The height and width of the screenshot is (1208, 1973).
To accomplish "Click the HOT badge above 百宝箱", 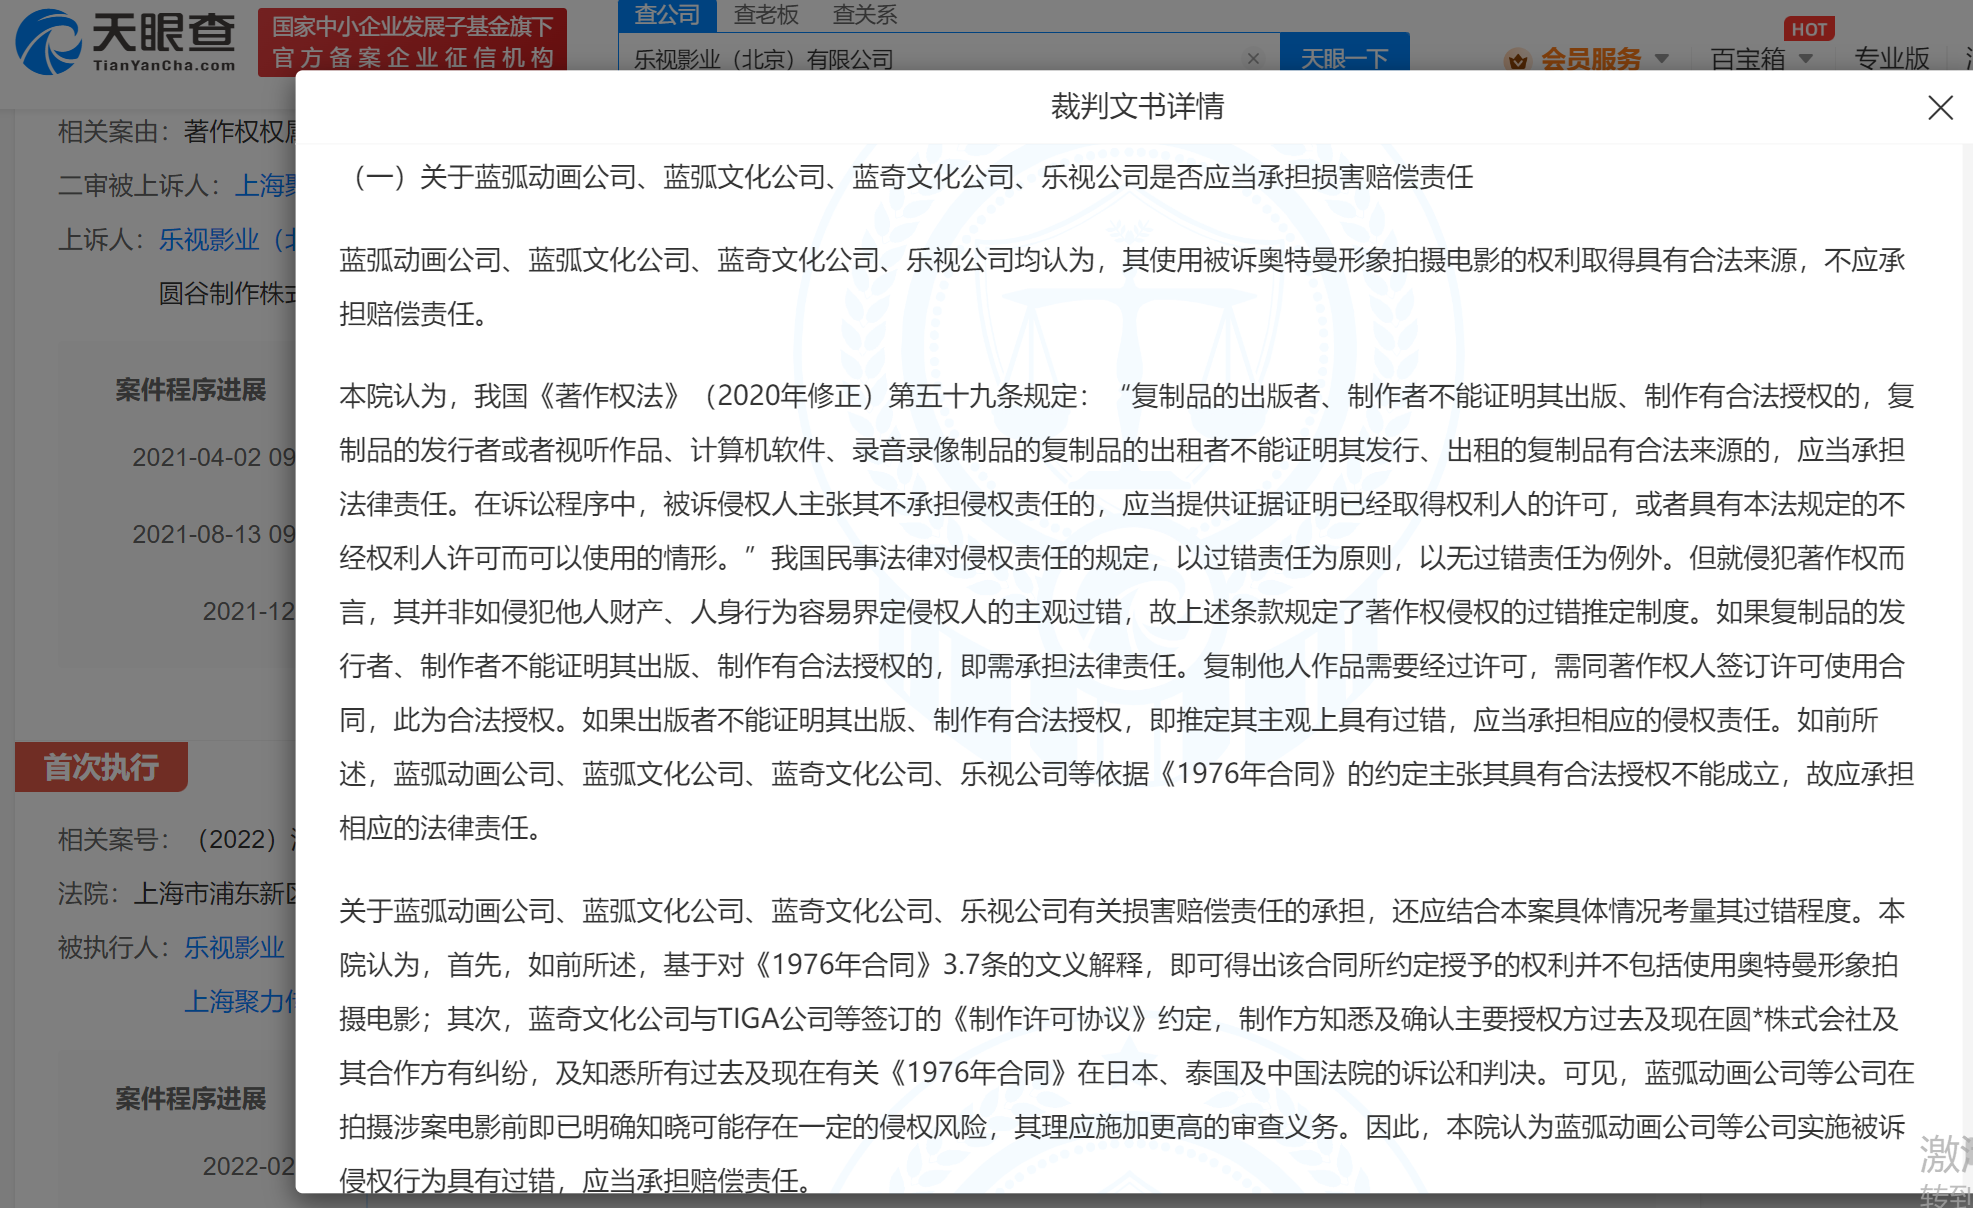I will pos(1808,29).
